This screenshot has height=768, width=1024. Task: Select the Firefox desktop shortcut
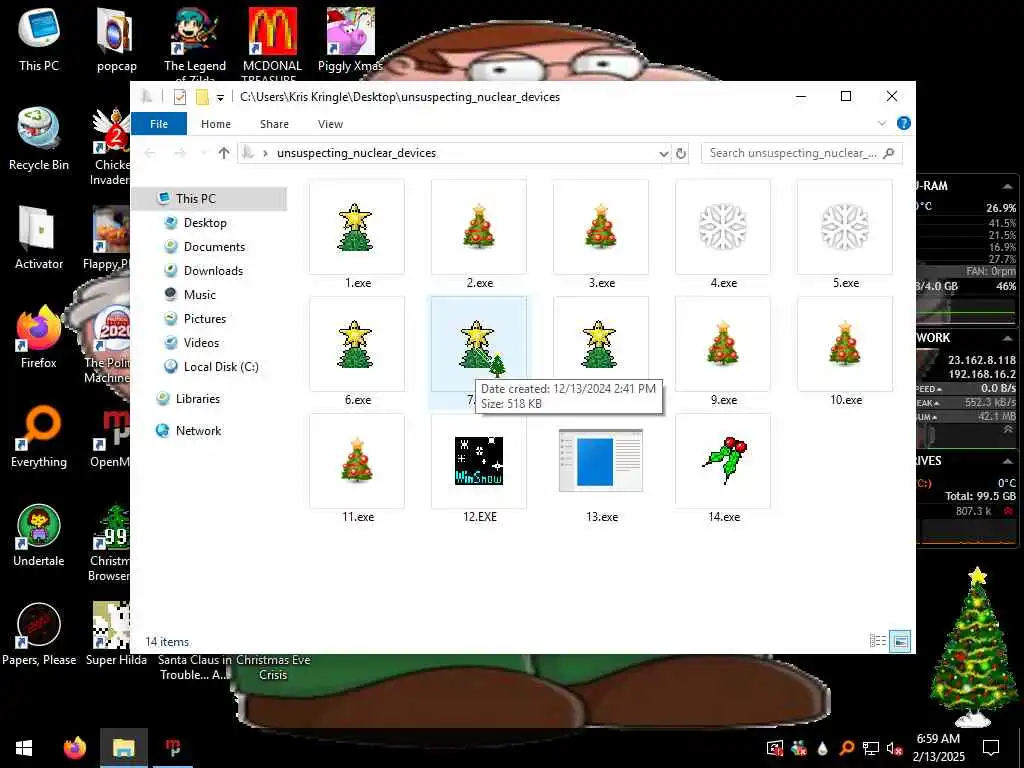(x=39, y=338)
